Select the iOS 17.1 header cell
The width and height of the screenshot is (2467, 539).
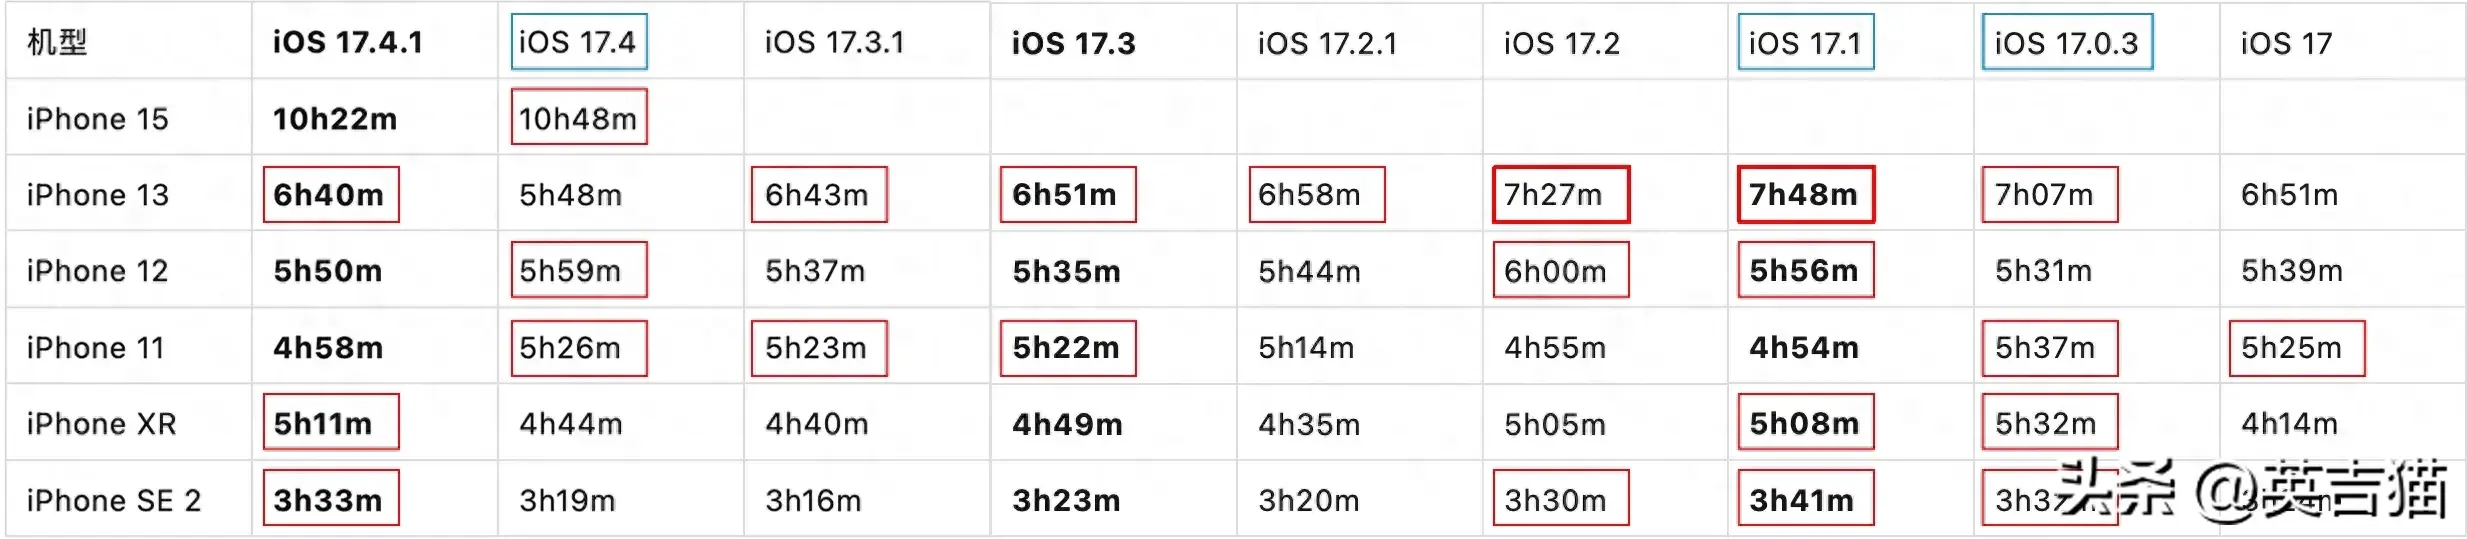1805,42
